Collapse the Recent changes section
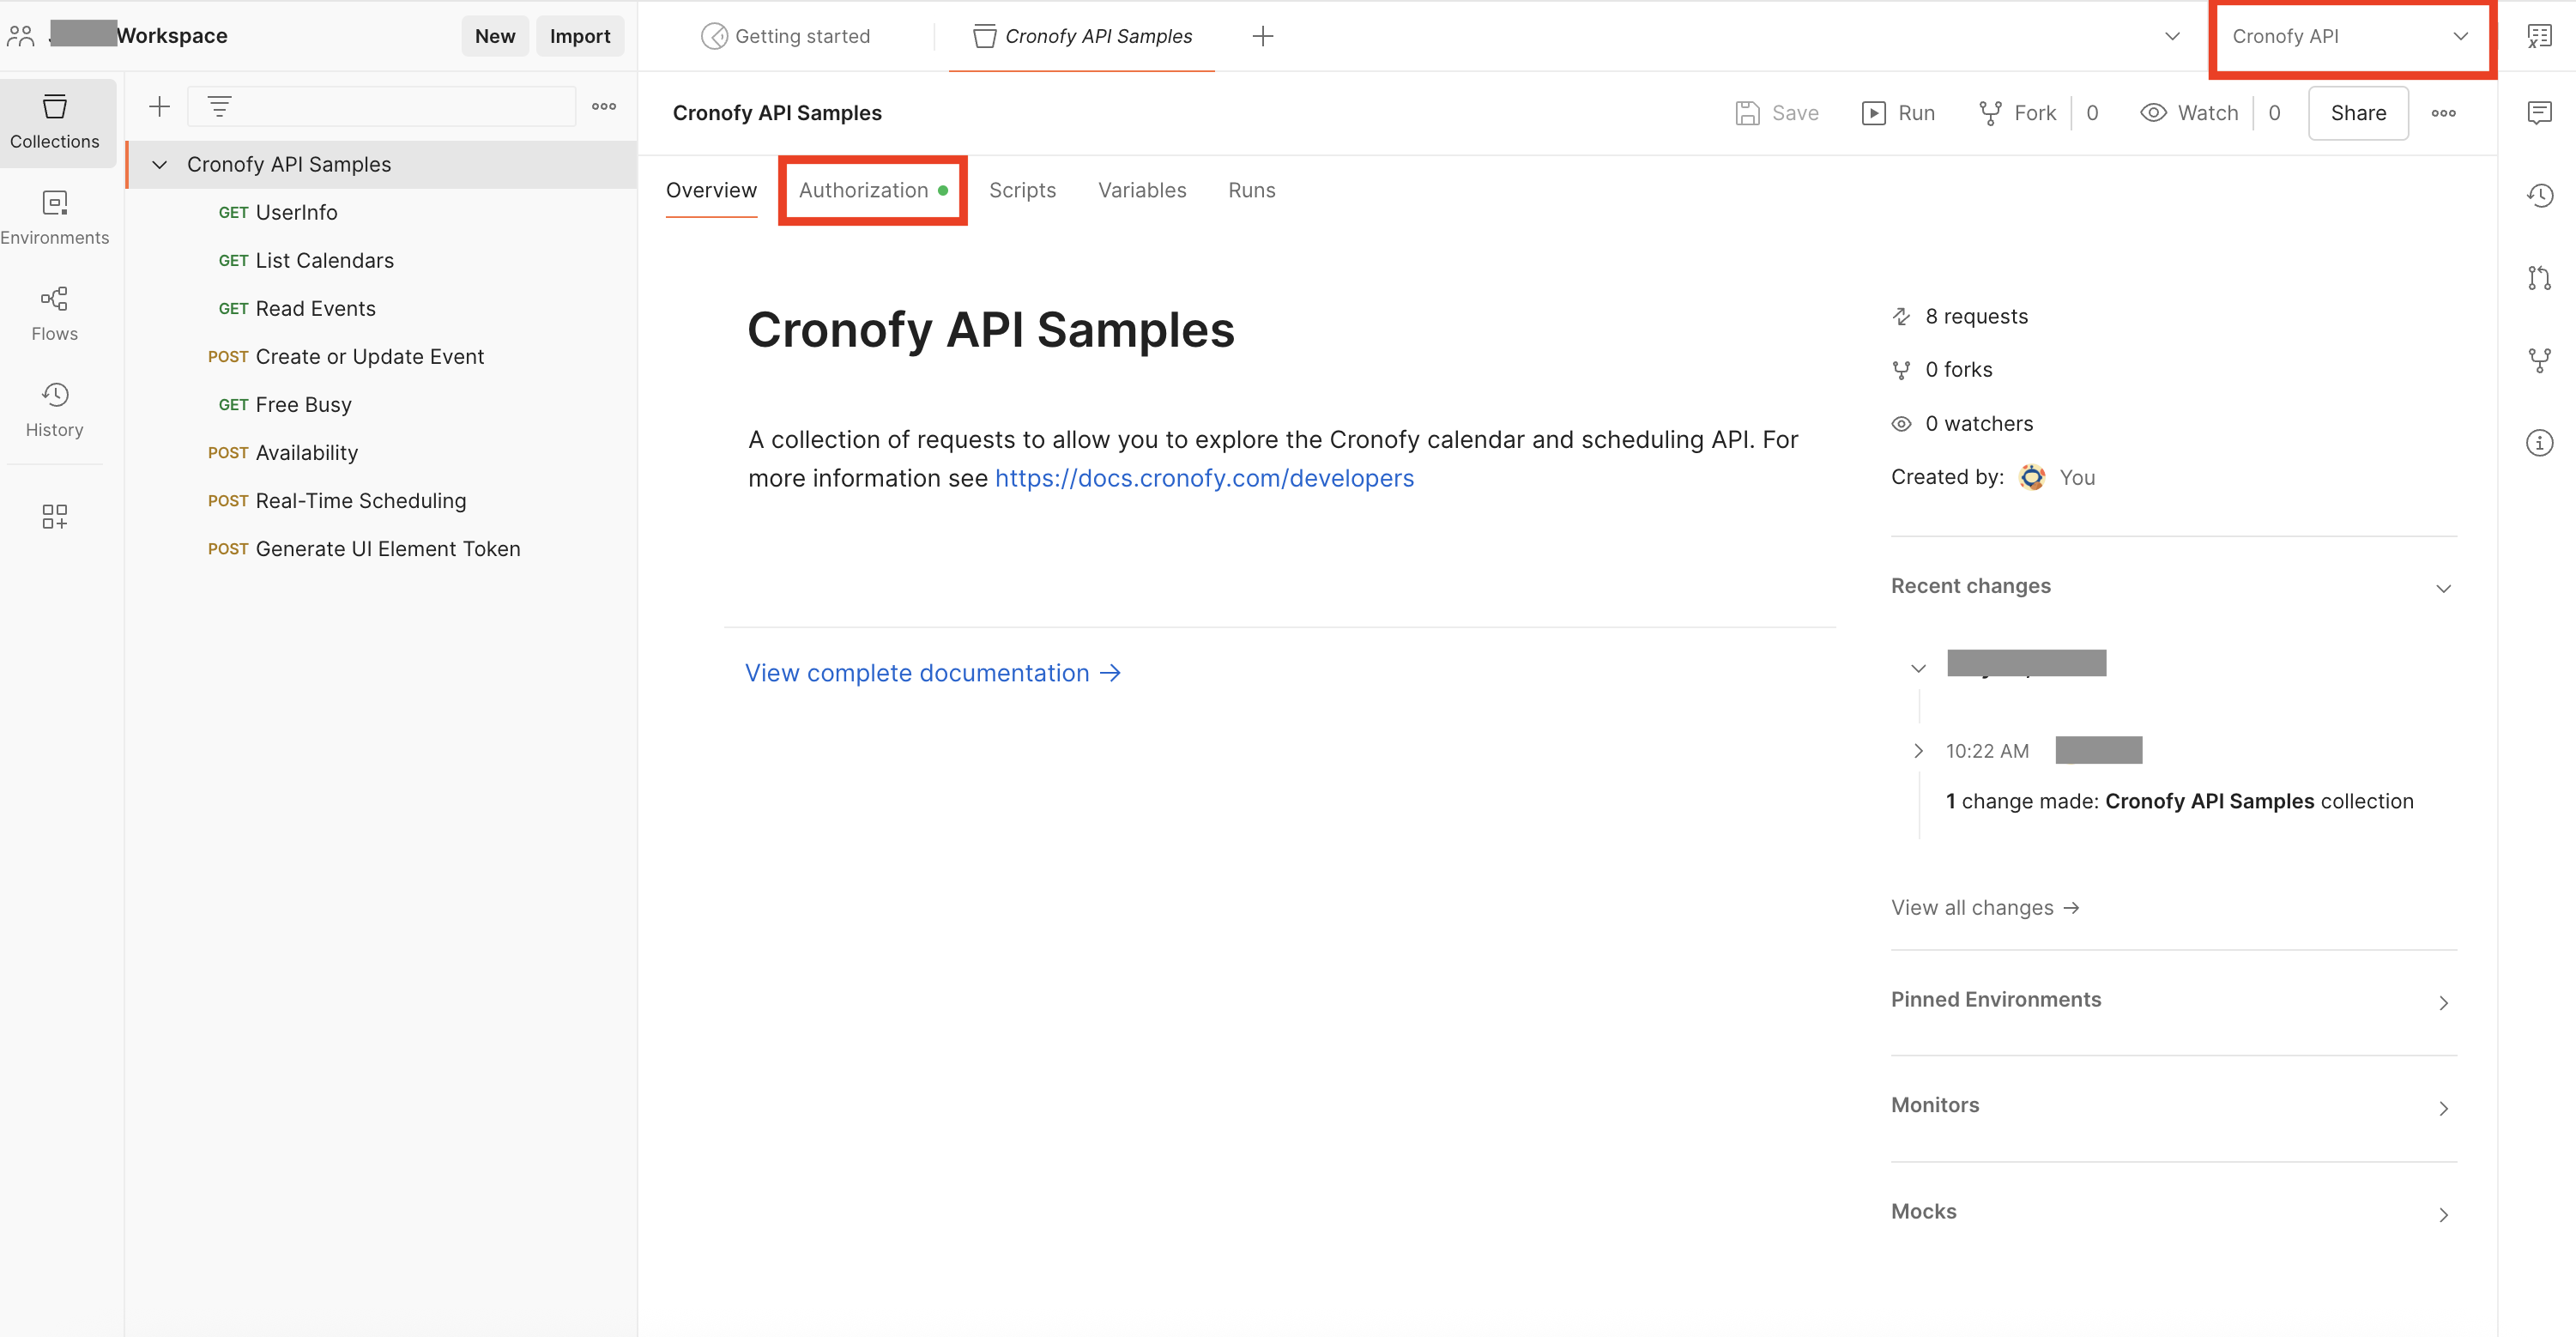The width and height of the screenshot is (2576, 1337). tap(2173, 586)
